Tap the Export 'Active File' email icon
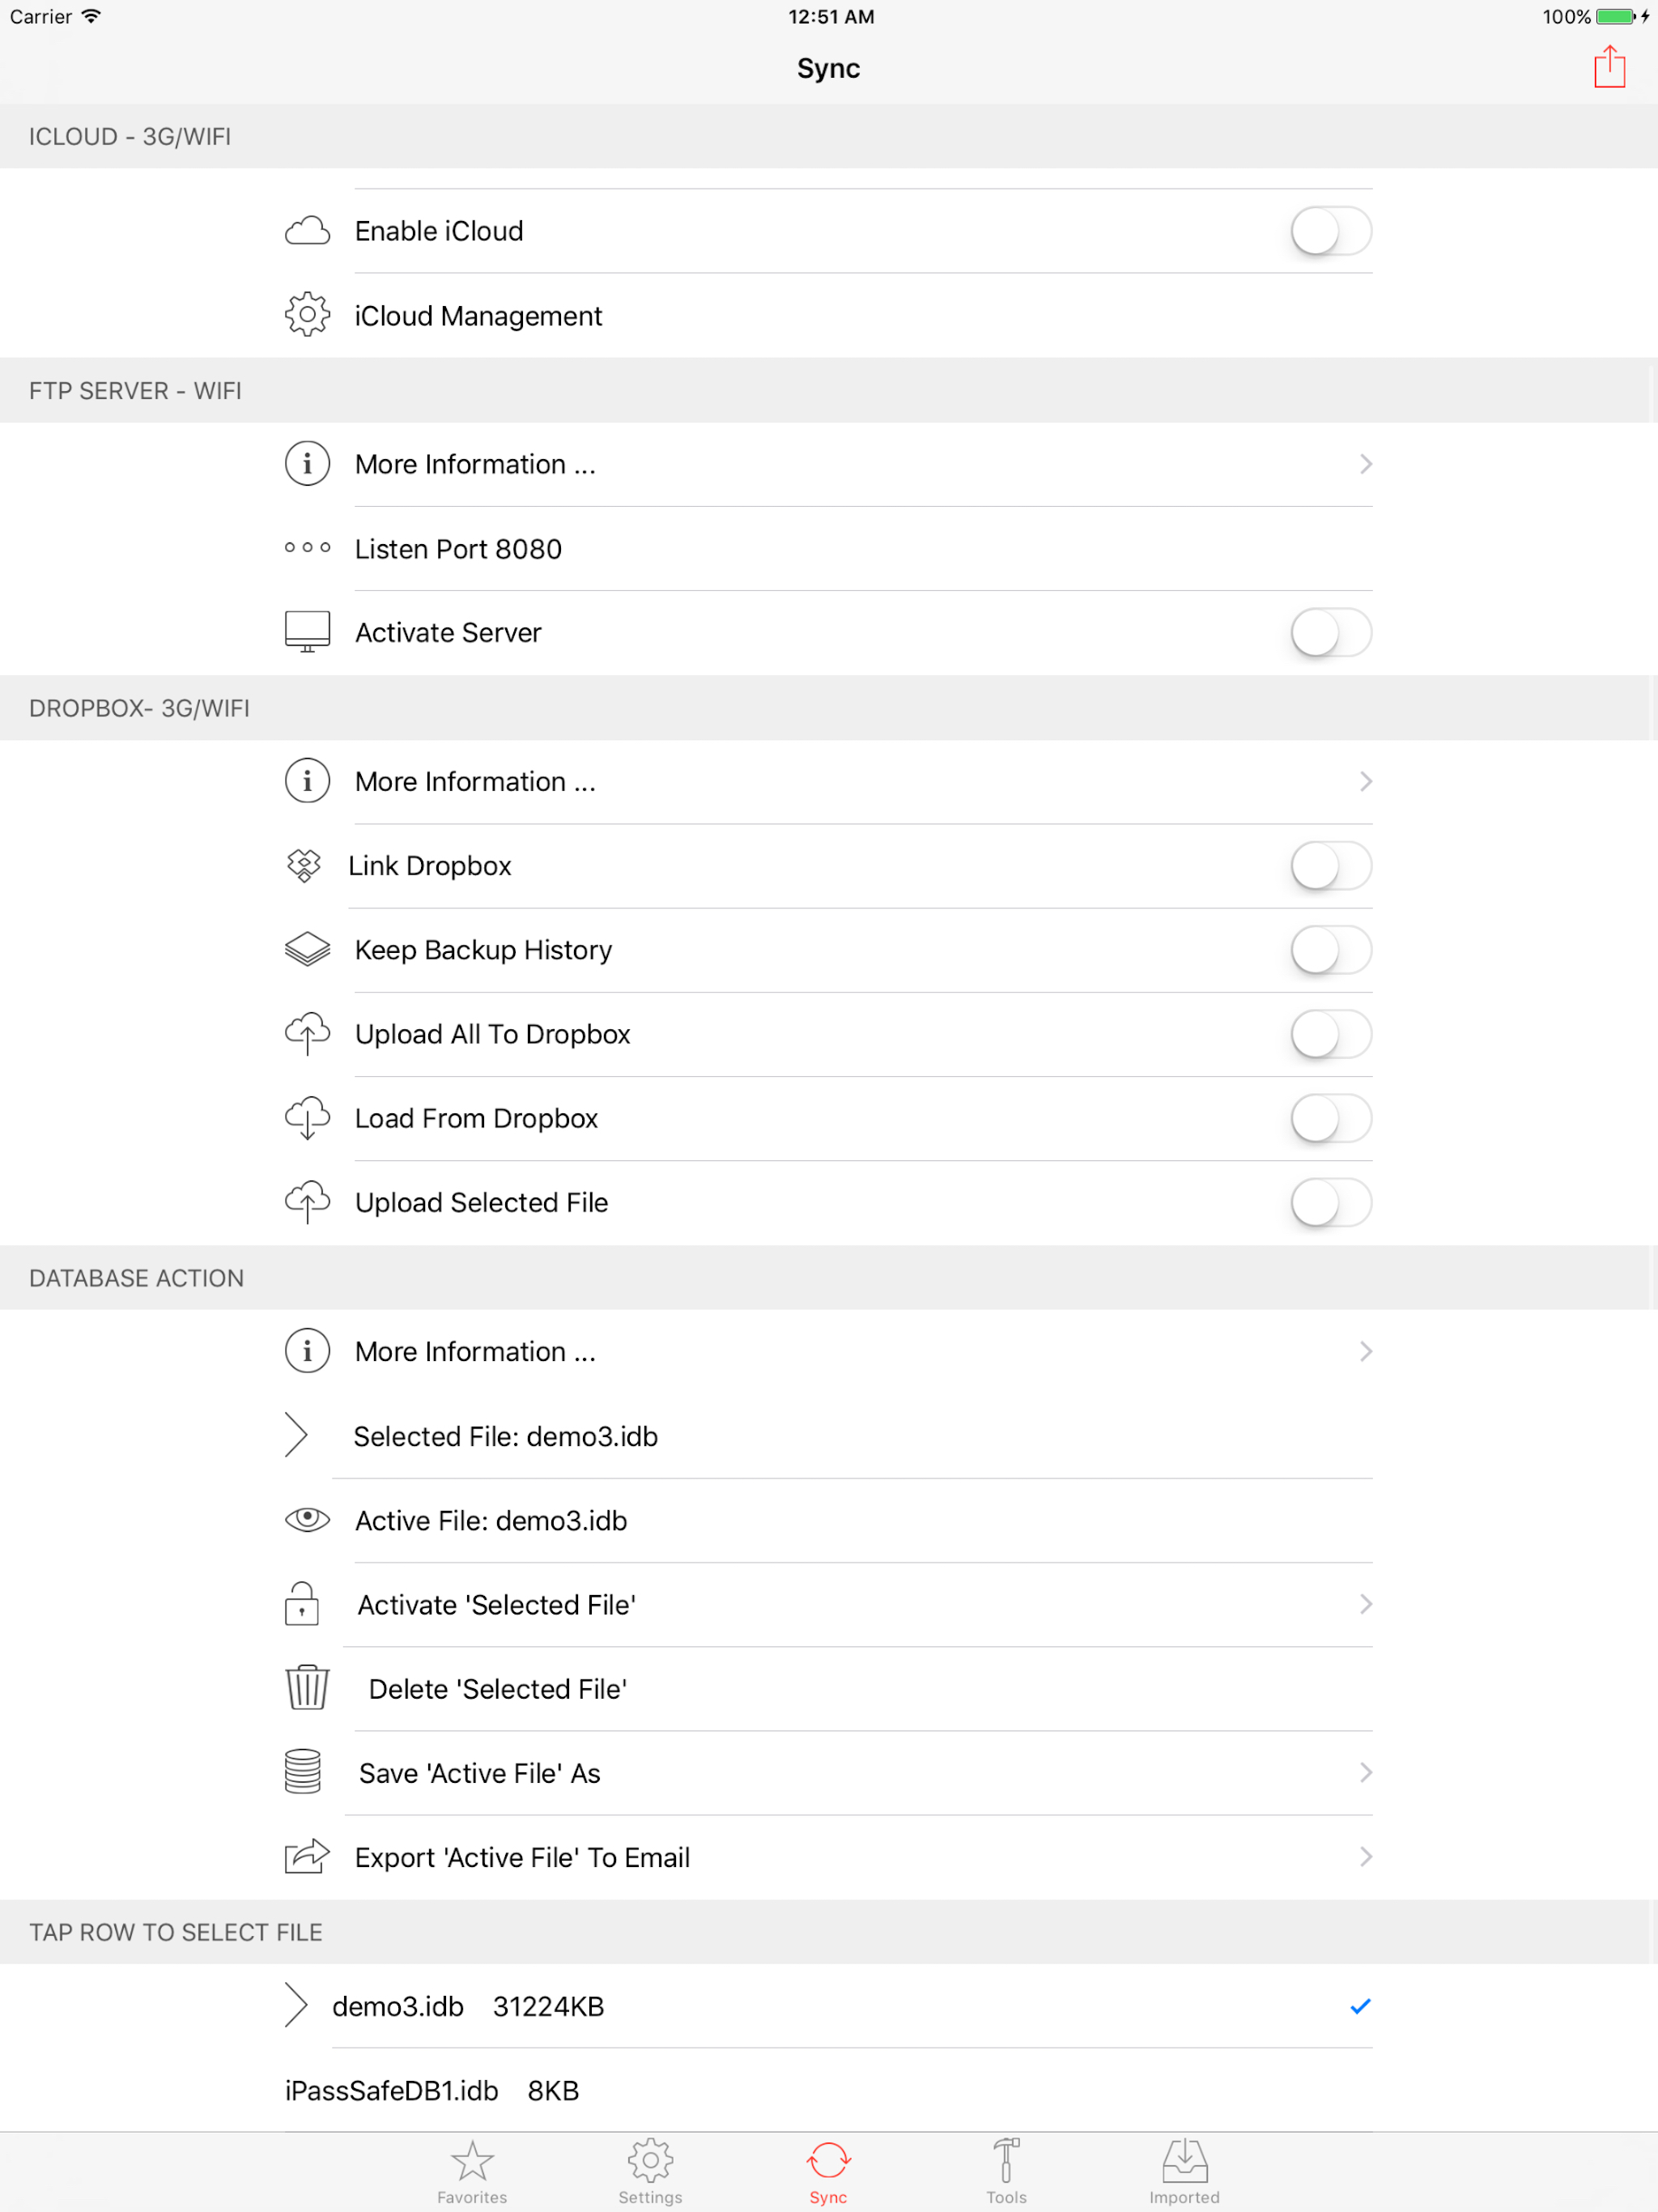 [x=307, y=1857]
